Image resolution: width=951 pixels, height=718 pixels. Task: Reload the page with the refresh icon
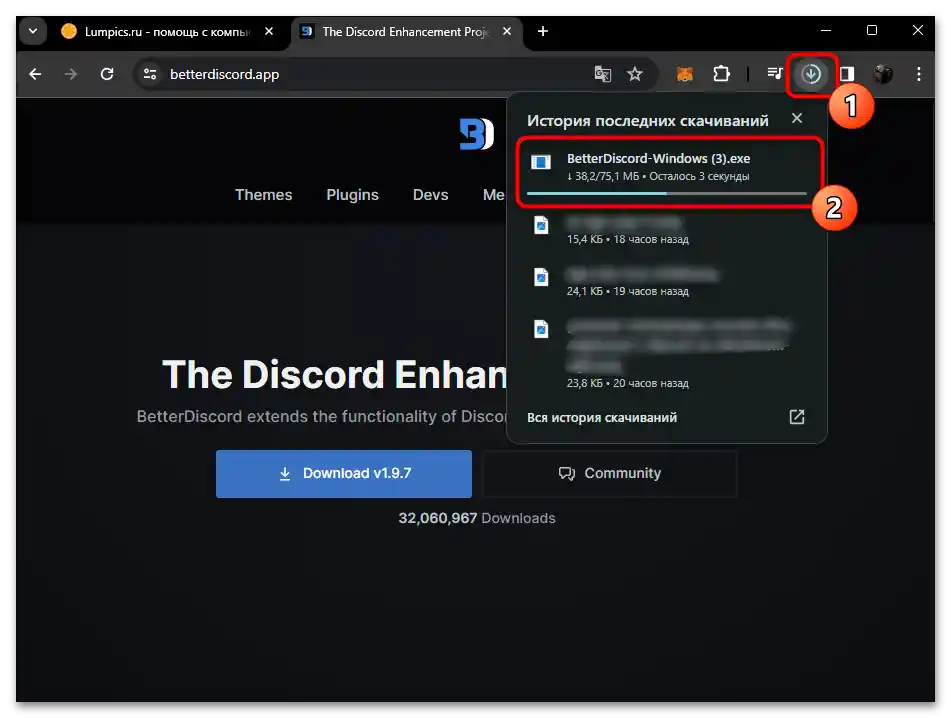coord(108,73)
